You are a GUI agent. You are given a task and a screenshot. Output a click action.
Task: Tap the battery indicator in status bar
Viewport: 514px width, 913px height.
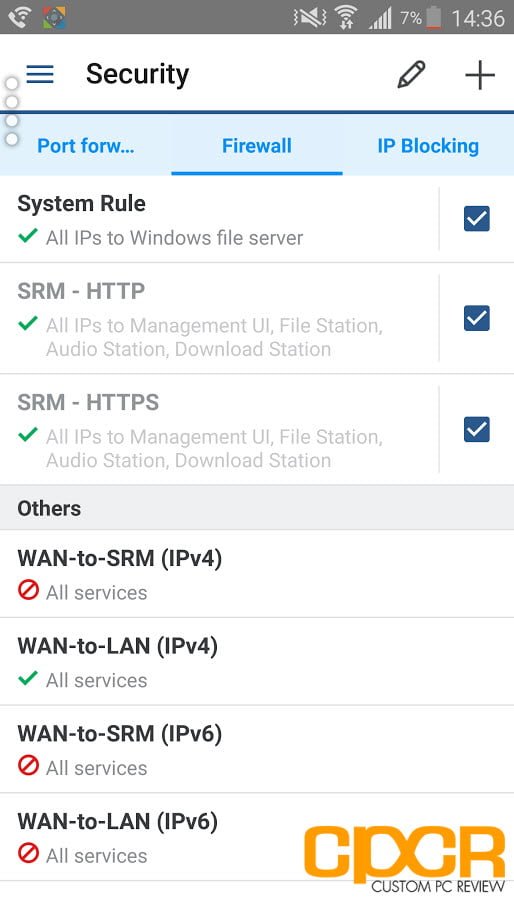click(434, 17)
